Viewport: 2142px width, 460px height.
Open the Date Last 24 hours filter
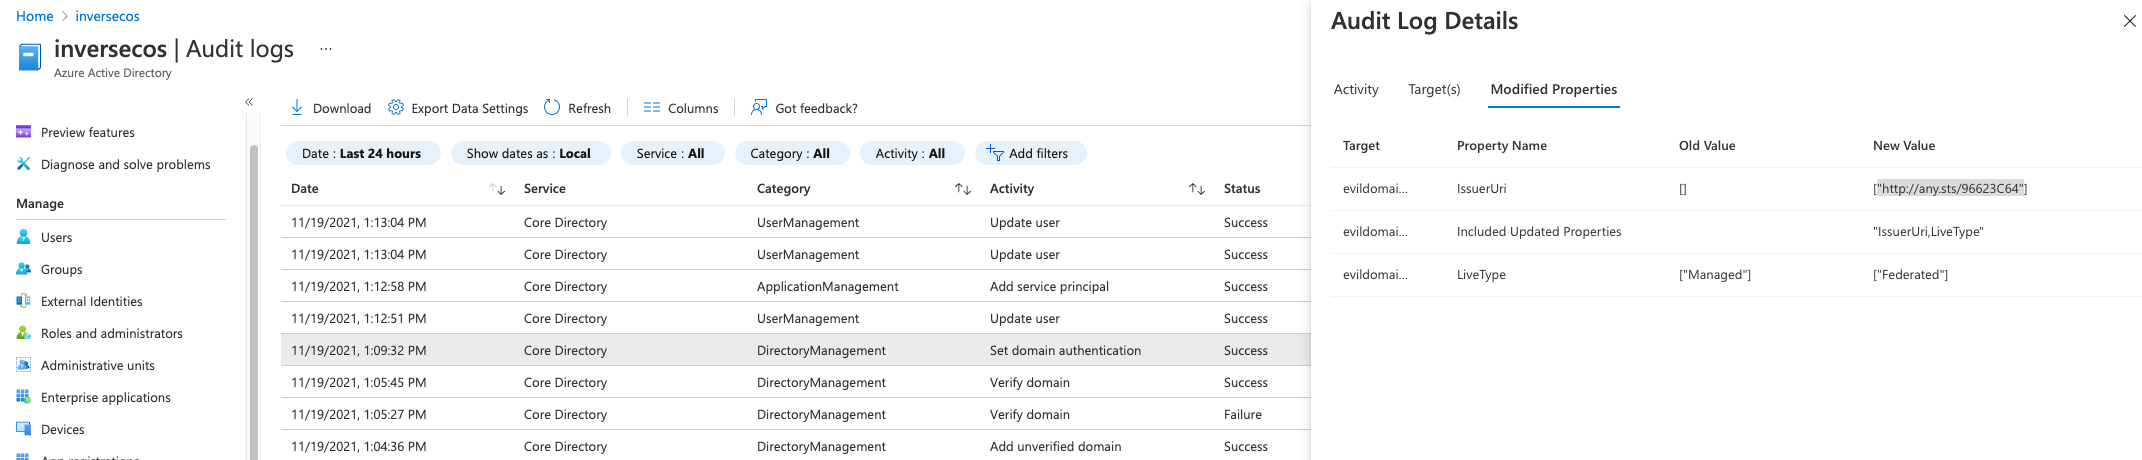362,154
